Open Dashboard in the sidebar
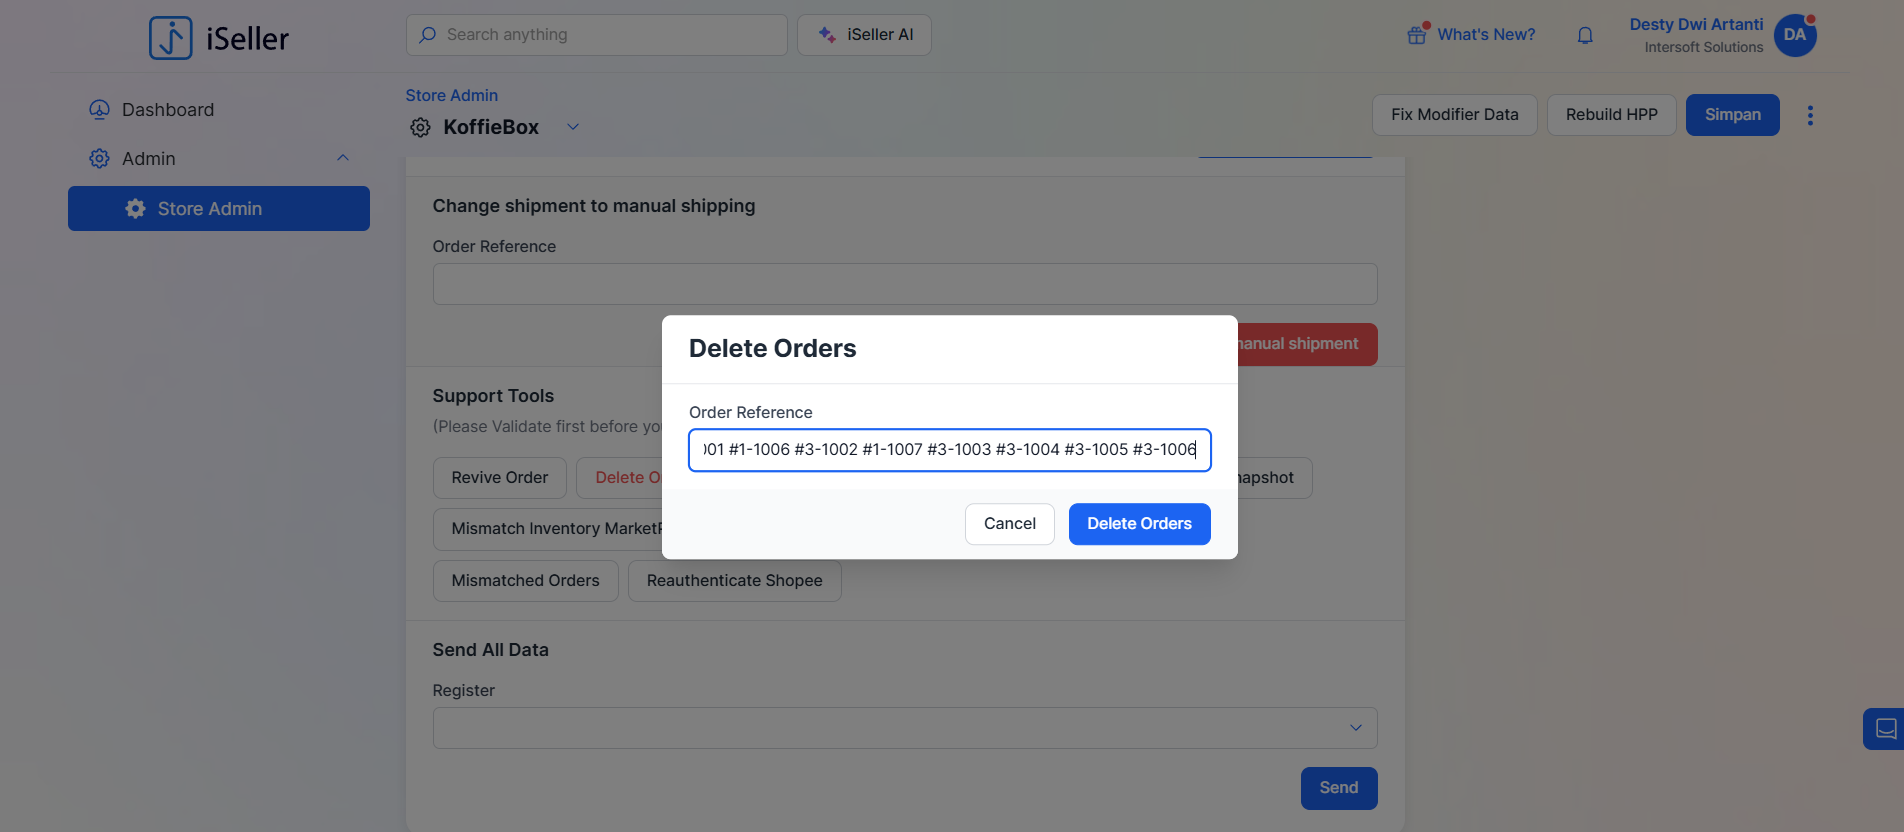Screen dimensions: 1904x832 pyautogui.click(x=167, y=110)
